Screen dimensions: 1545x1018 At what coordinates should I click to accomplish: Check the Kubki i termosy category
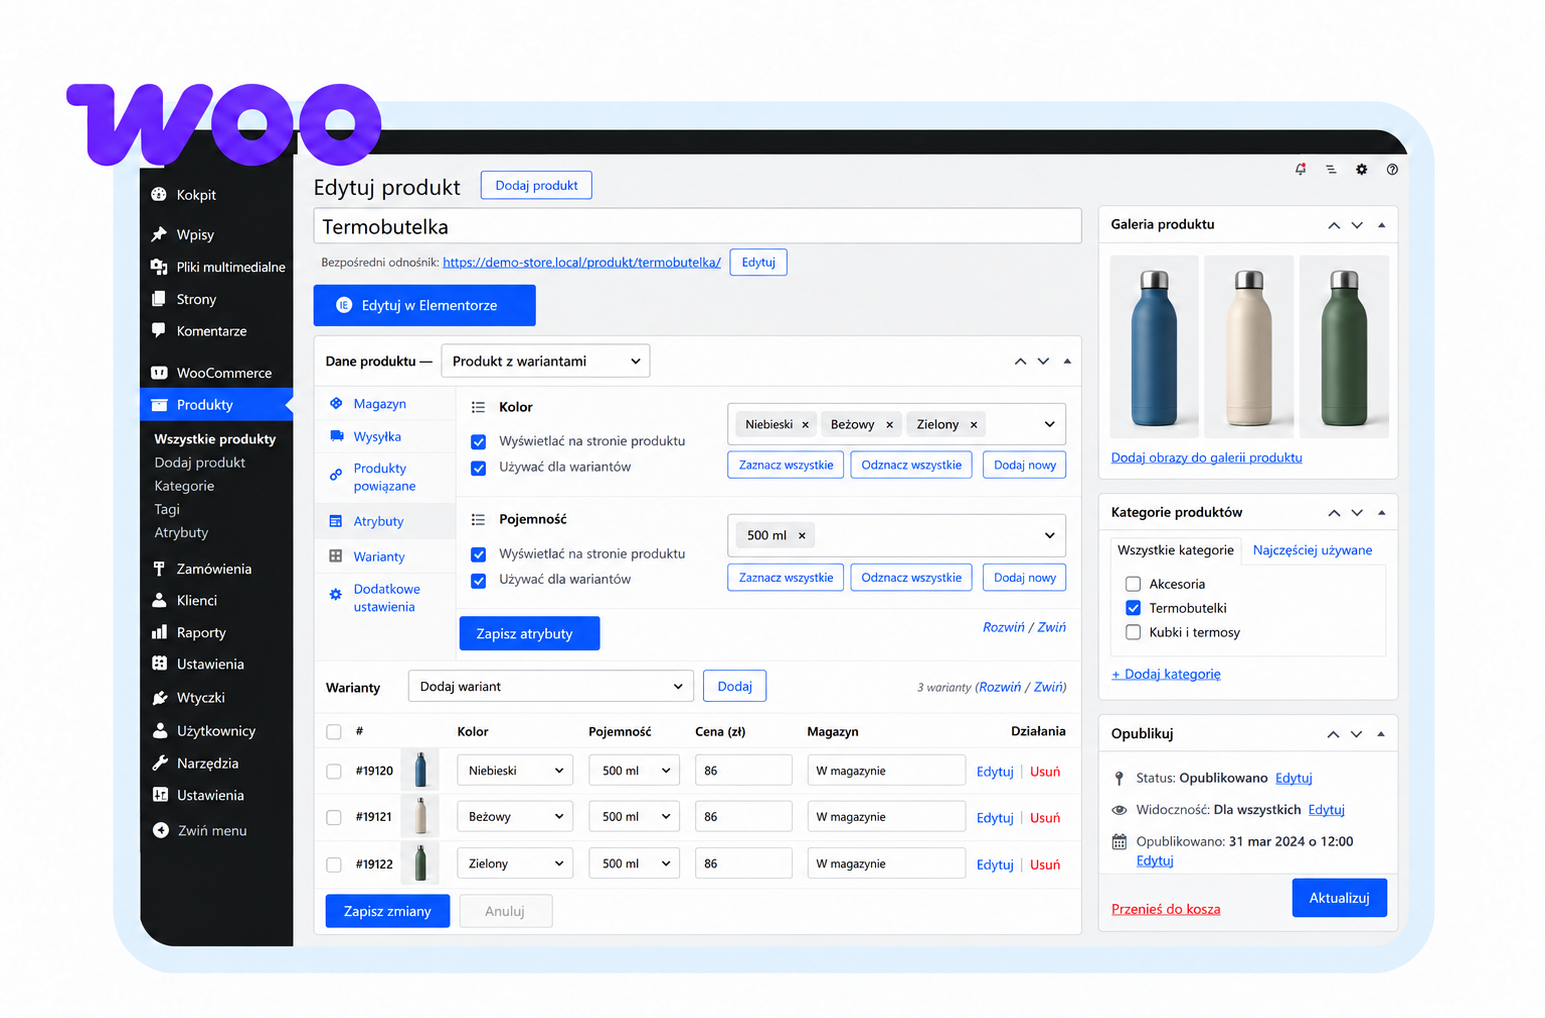[1133, 632]
